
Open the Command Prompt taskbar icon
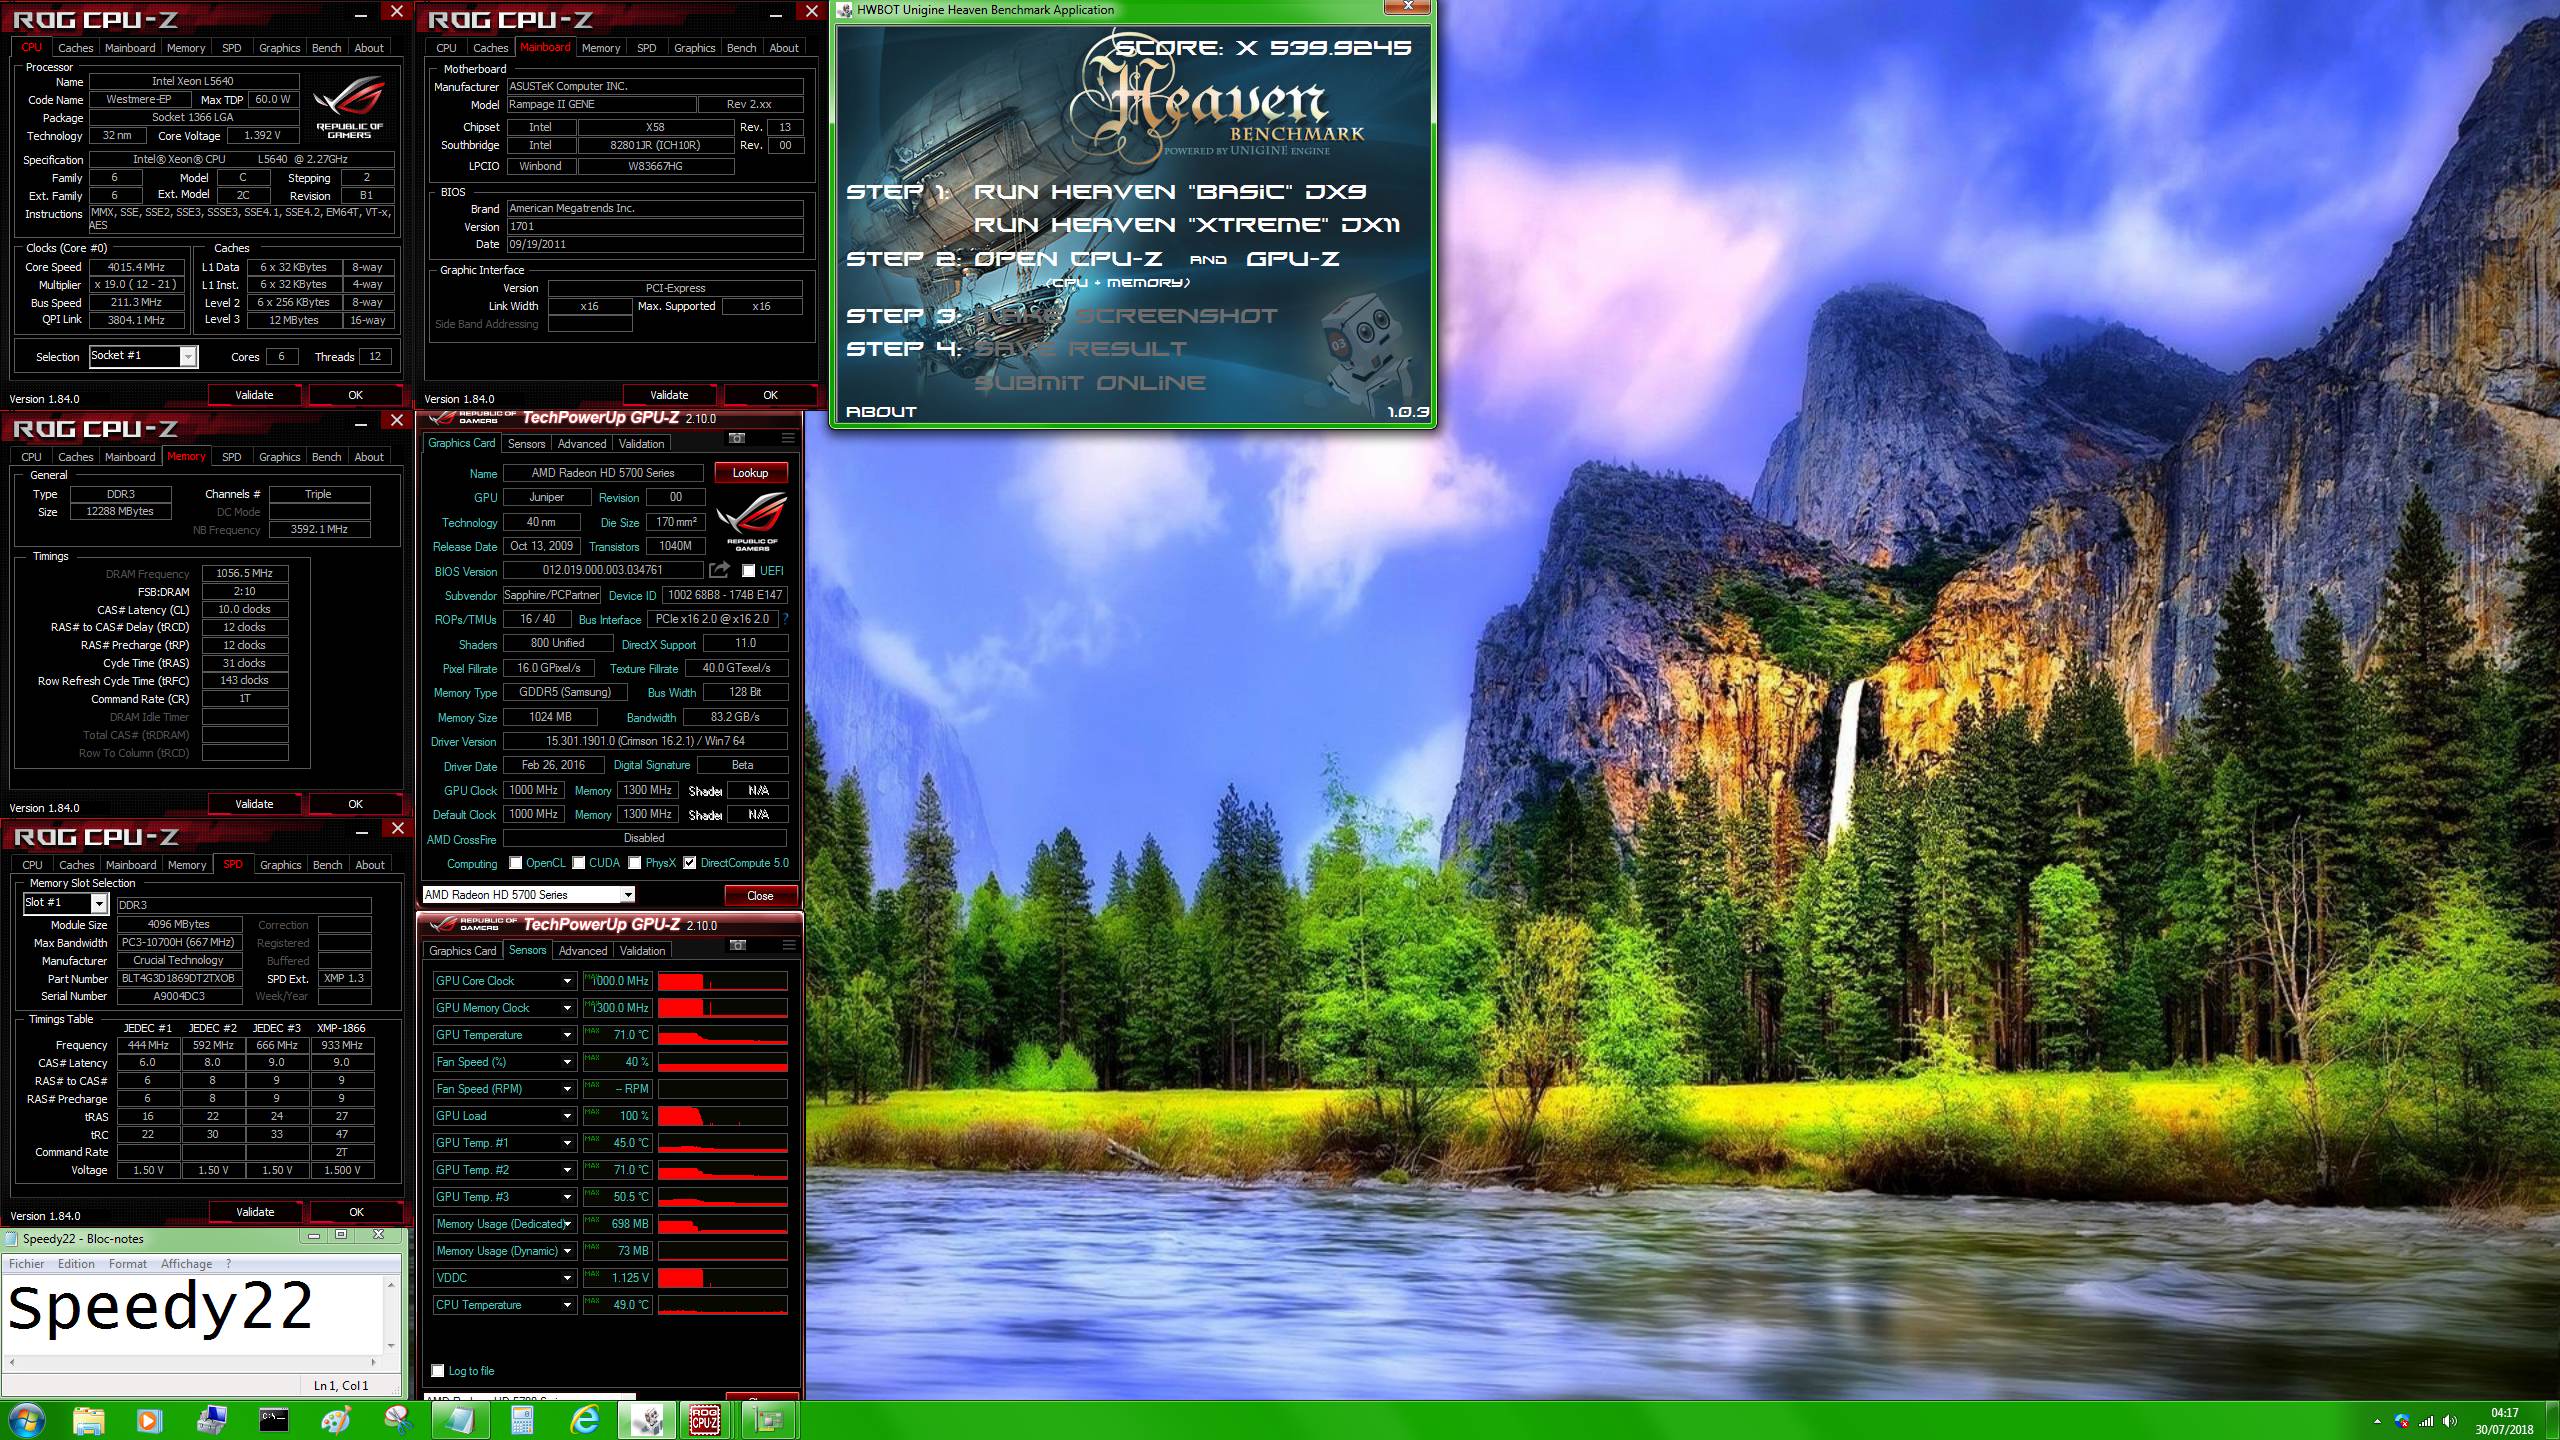coord(273,1419)
